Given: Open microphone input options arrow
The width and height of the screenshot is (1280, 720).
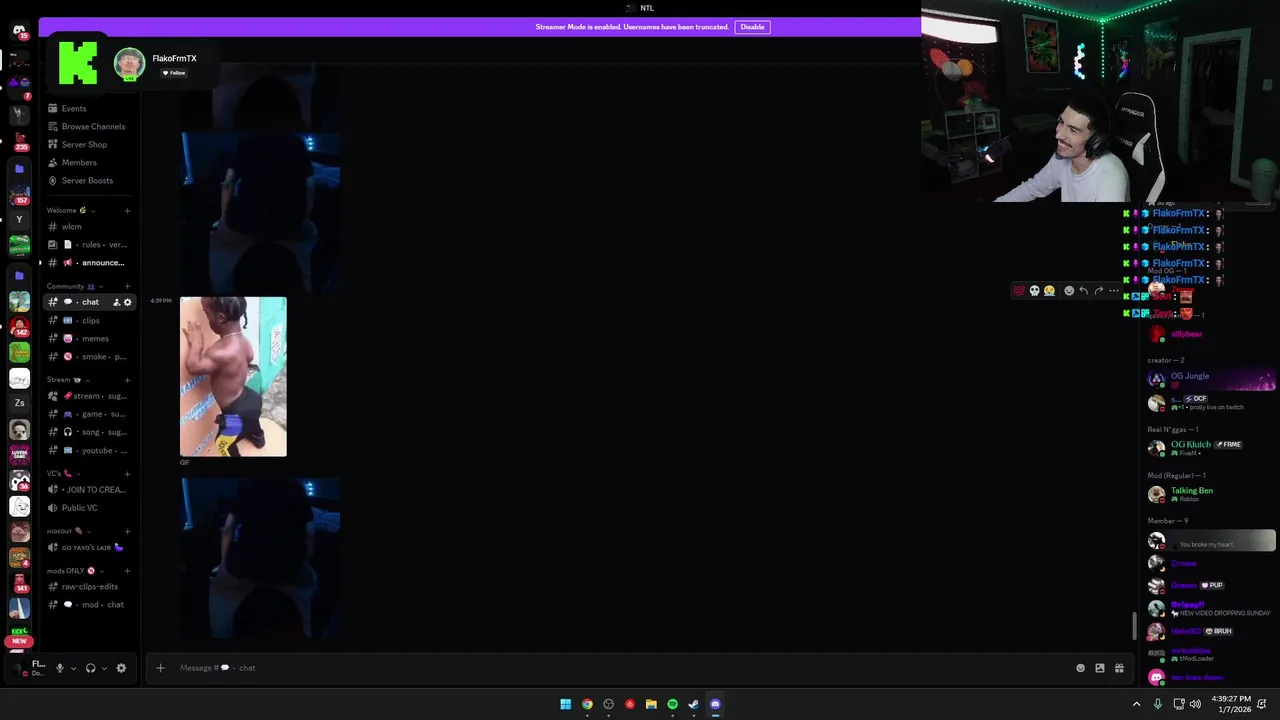Looking at the screenshot, I should (x=72, y=668).
